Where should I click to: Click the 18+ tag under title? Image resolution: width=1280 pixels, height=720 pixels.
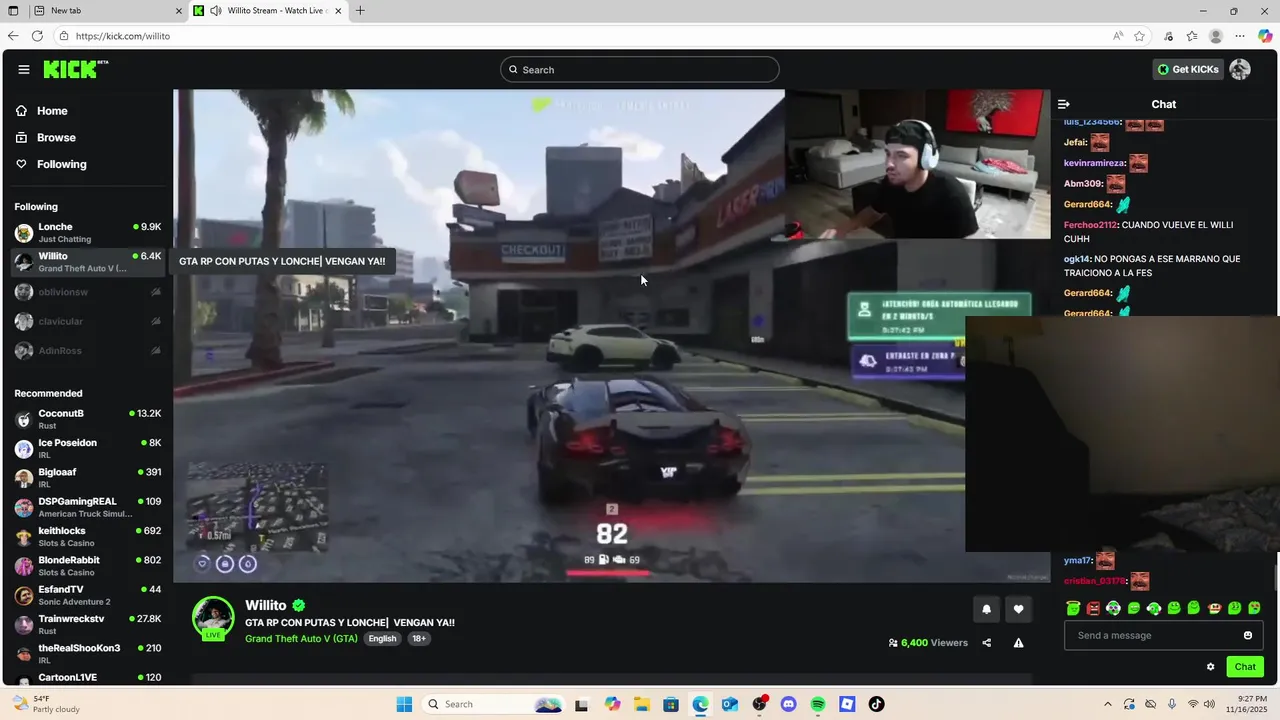(419, 638)
